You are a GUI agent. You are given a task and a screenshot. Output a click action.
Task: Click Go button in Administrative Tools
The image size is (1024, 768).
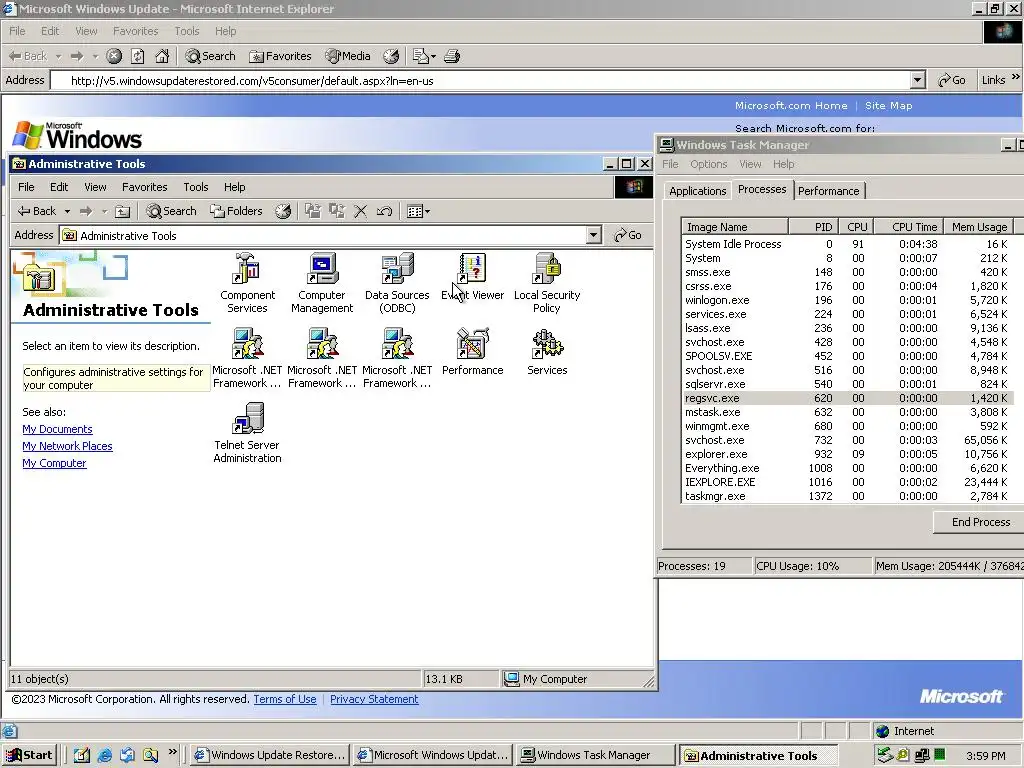628,235
